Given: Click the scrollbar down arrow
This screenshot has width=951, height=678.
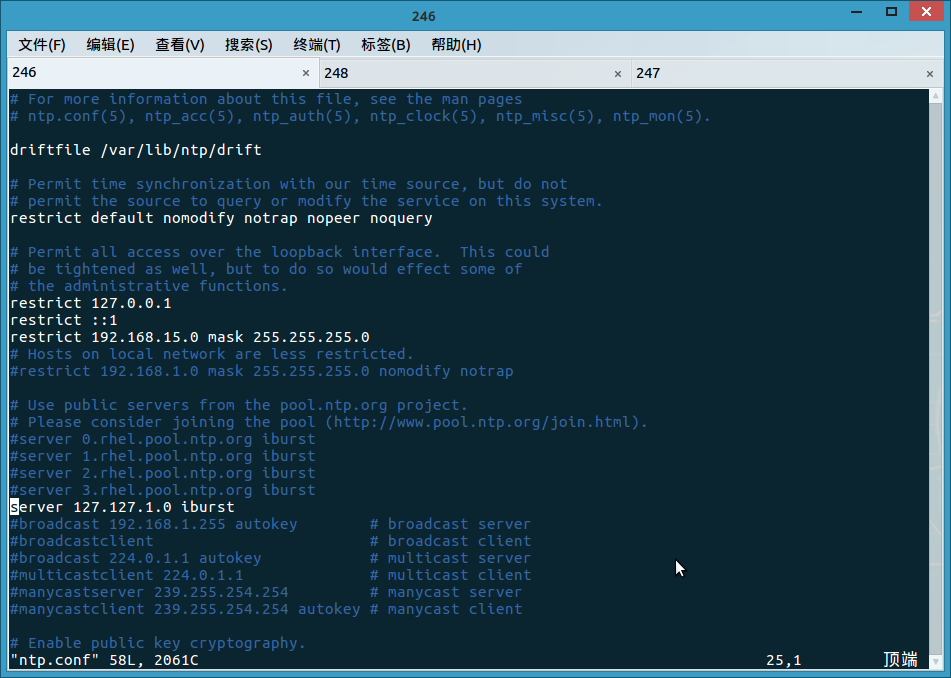Looking at the screenshot, I should pos(936,662).
